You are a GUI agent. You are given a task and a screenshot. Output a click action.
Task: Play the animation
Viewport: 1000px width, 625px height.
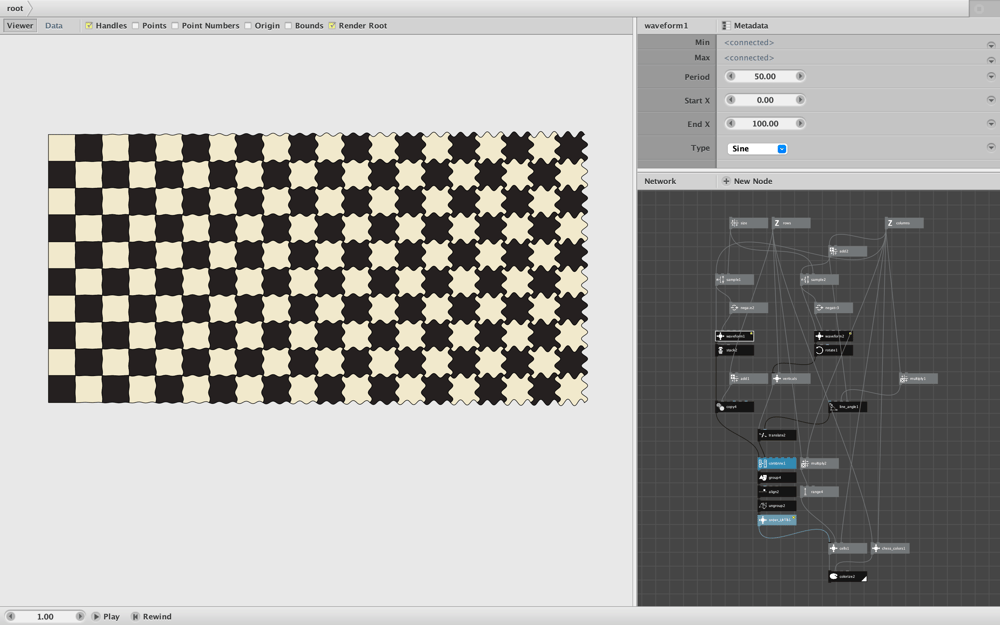[106, 617]
